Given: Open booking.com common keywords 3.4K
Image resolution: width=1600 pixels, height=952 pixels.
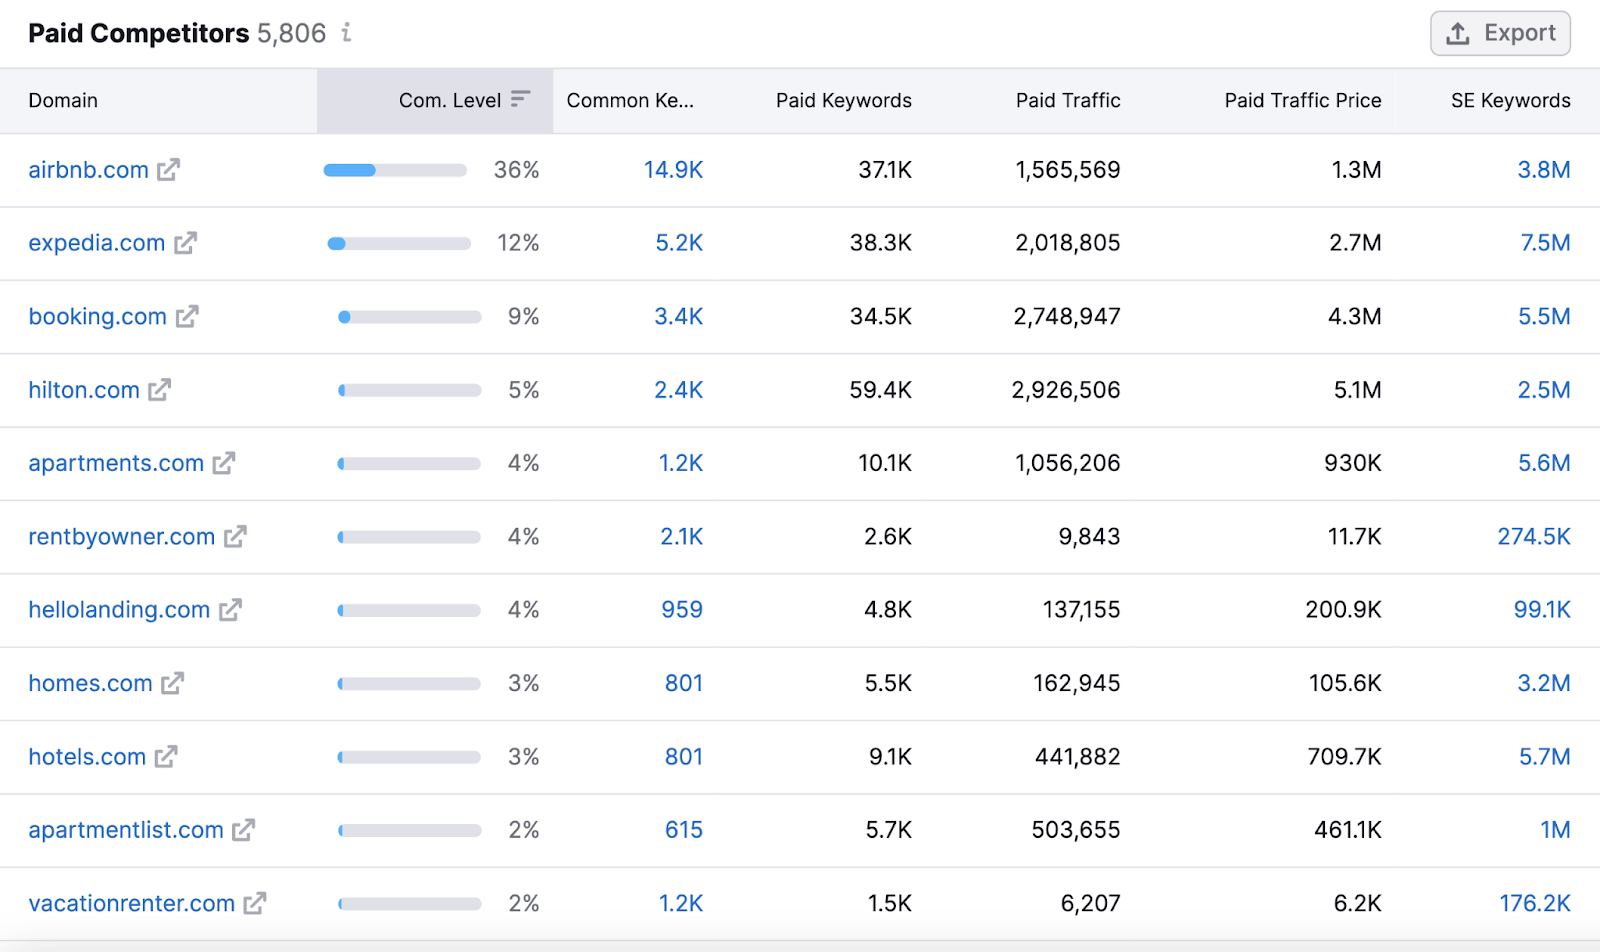Looking at the screenshot, I should click(x=679, y=317).
